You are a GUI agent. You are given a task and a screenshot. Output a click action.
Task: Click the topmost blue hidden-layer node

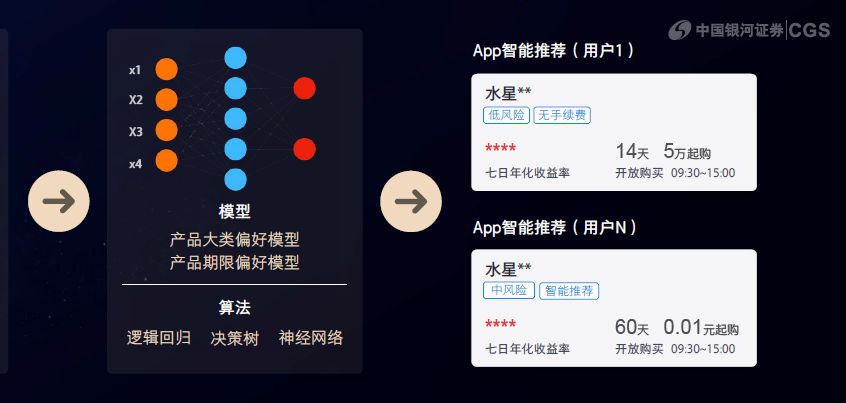point(235,58)
